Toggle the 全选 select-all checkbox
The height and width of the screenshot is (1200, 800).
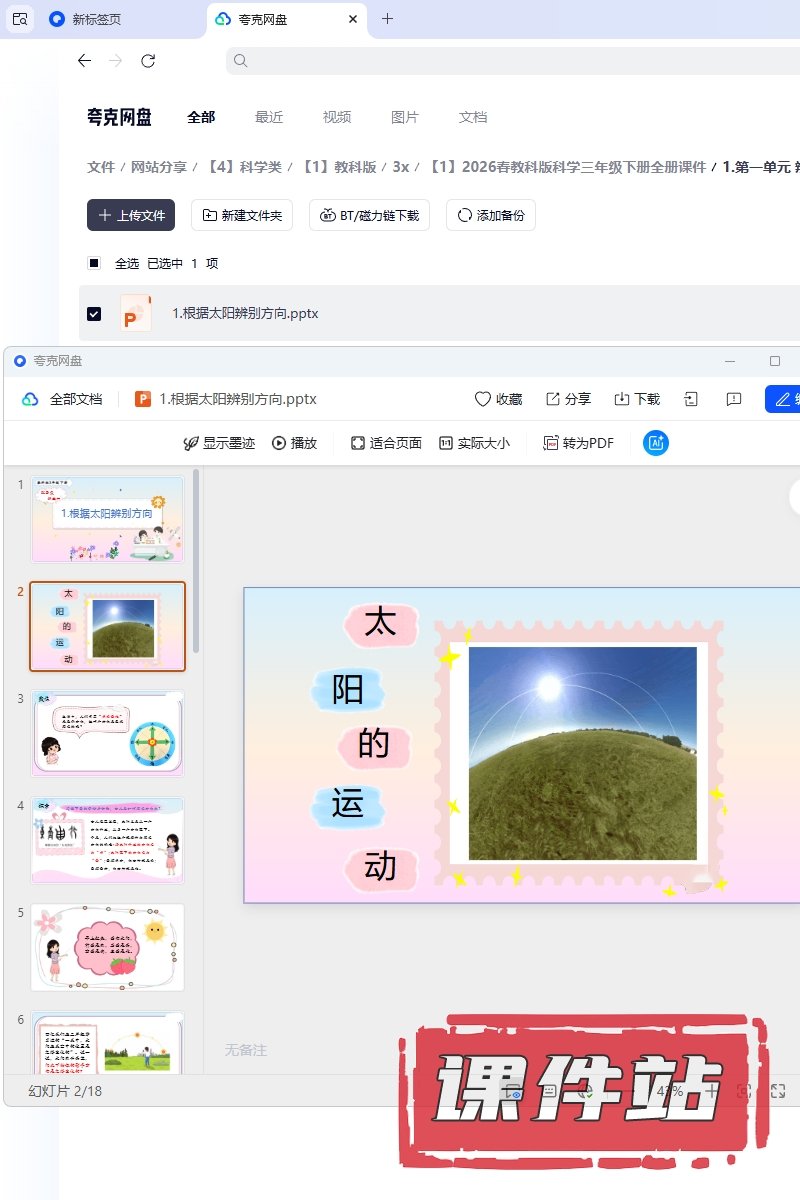[x=94, y=263]
